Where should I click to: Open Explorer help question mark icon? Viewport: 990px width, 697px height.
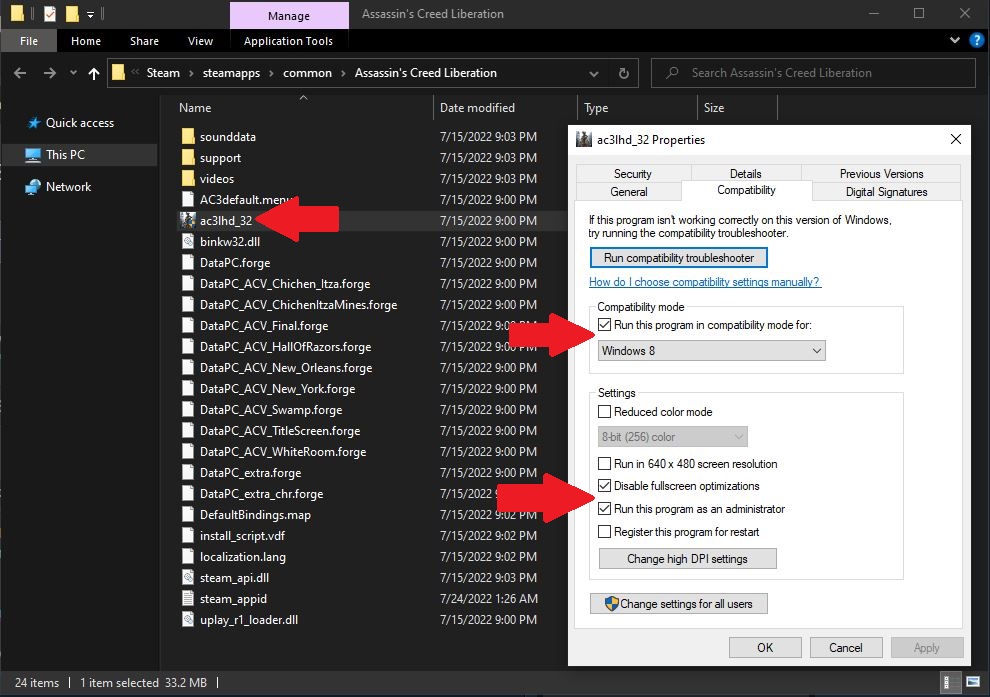pos(976,40)
